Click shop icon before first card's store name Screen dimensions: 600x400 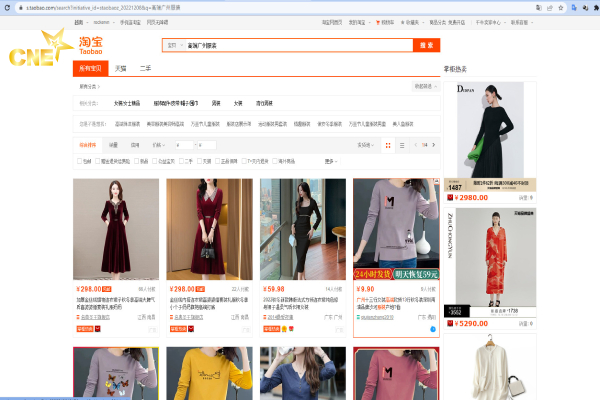(x=78, y=317)
